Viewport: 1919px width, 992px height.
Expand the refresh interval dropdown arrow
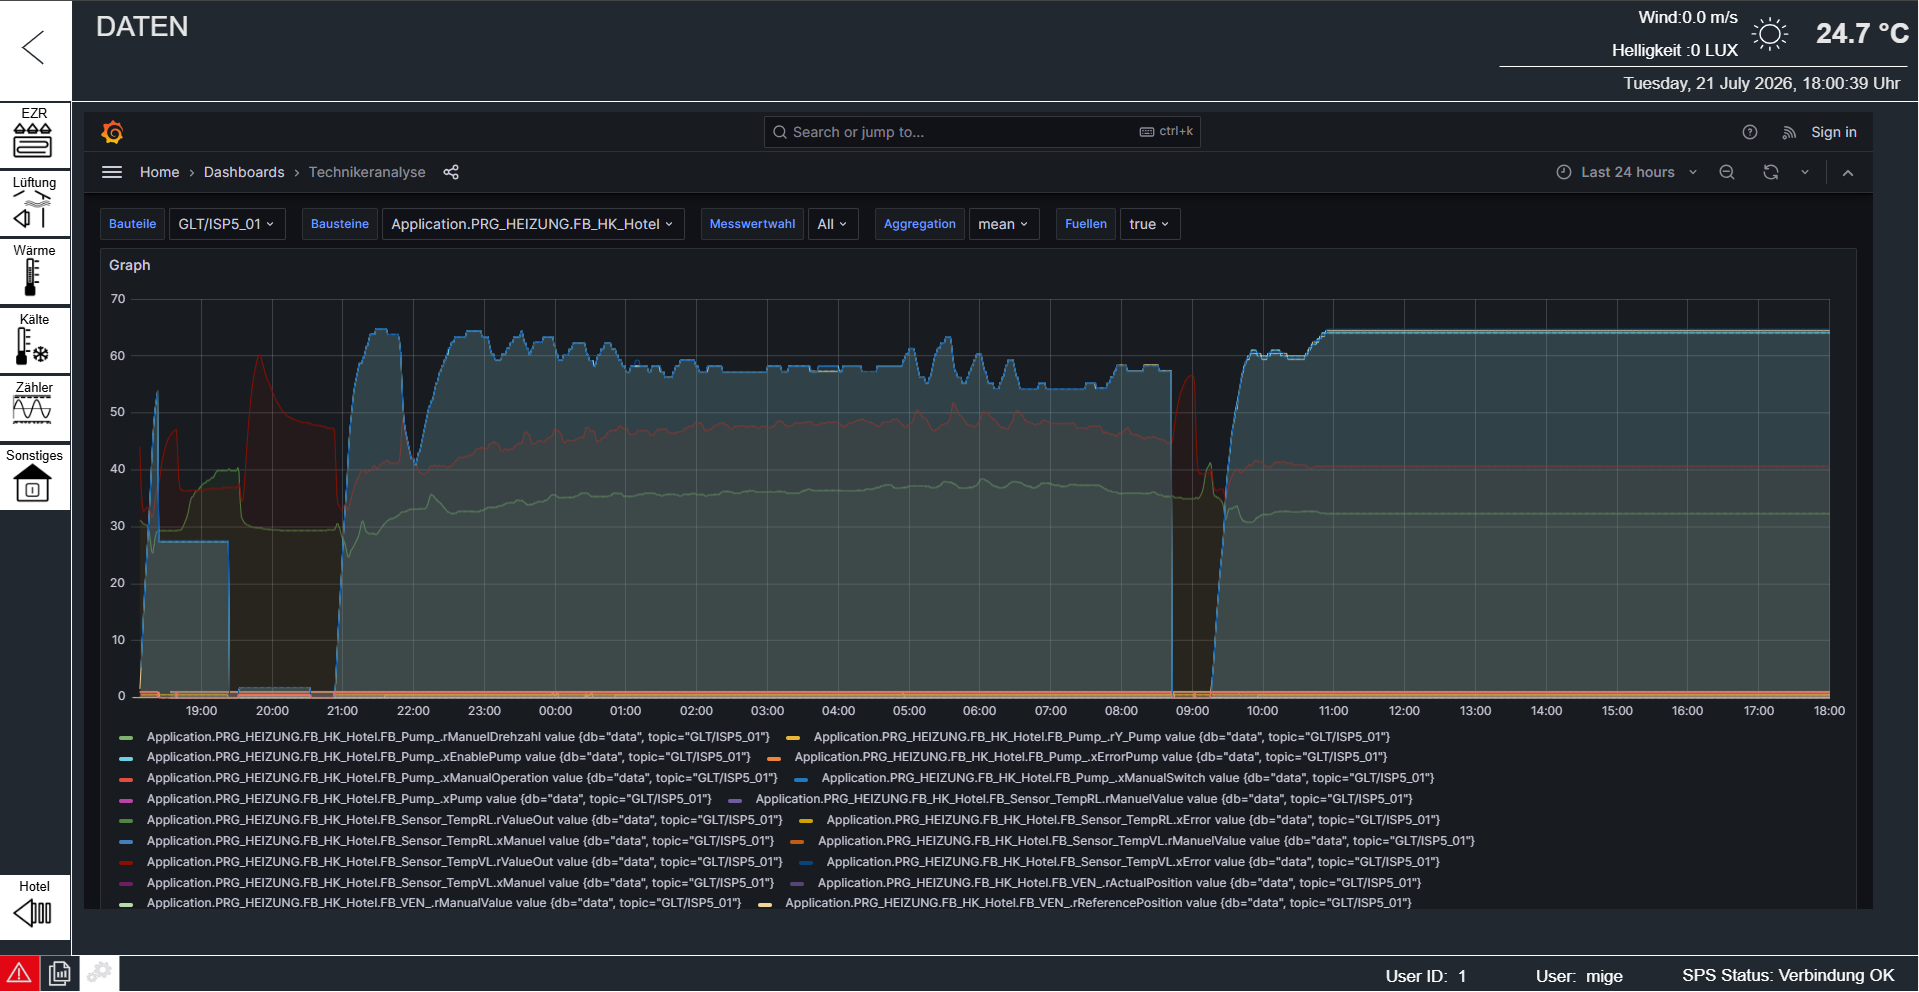pos(1805,172)
